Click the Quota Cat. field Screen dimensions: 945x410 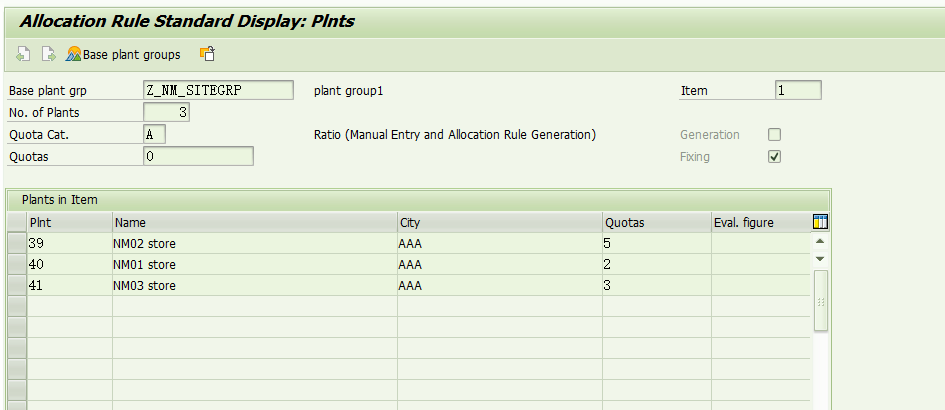tap(154, 134)
